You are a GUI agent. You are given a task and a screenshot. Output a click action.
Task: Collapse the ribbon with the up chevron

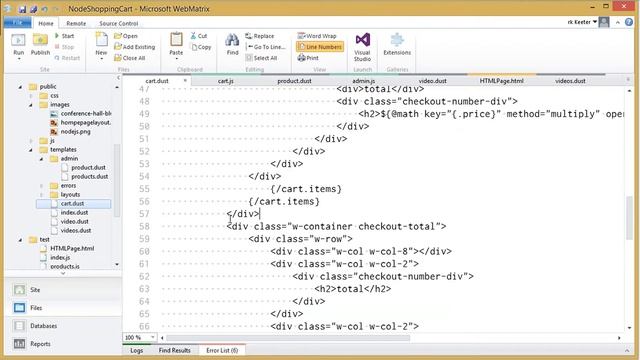point(618,22)
